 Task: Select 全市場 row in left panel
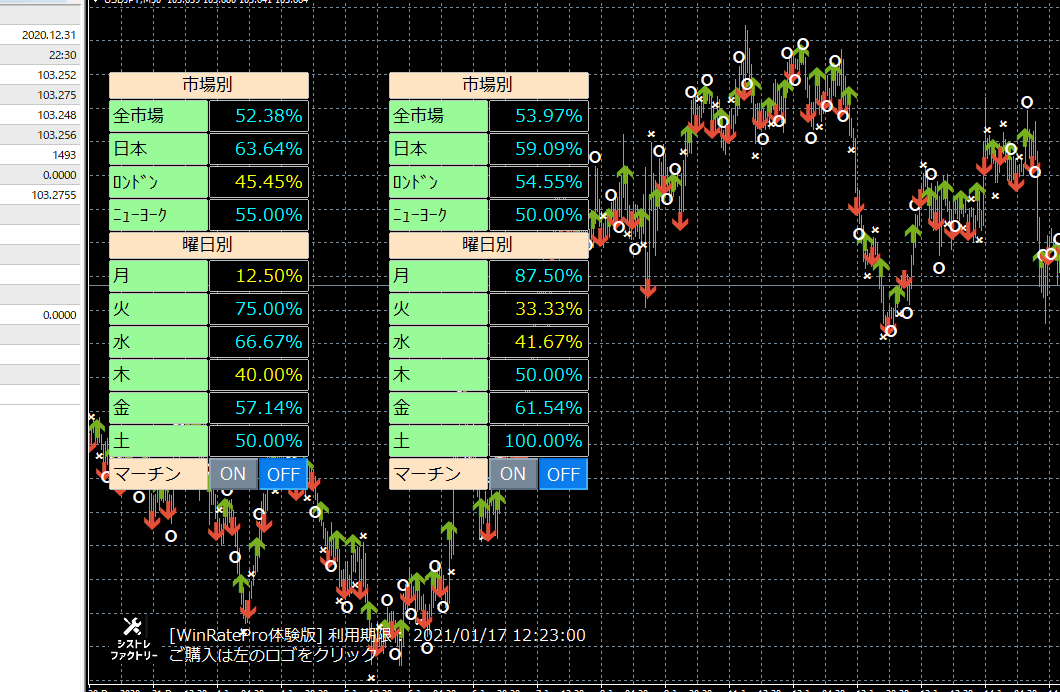tap(208, 116)
